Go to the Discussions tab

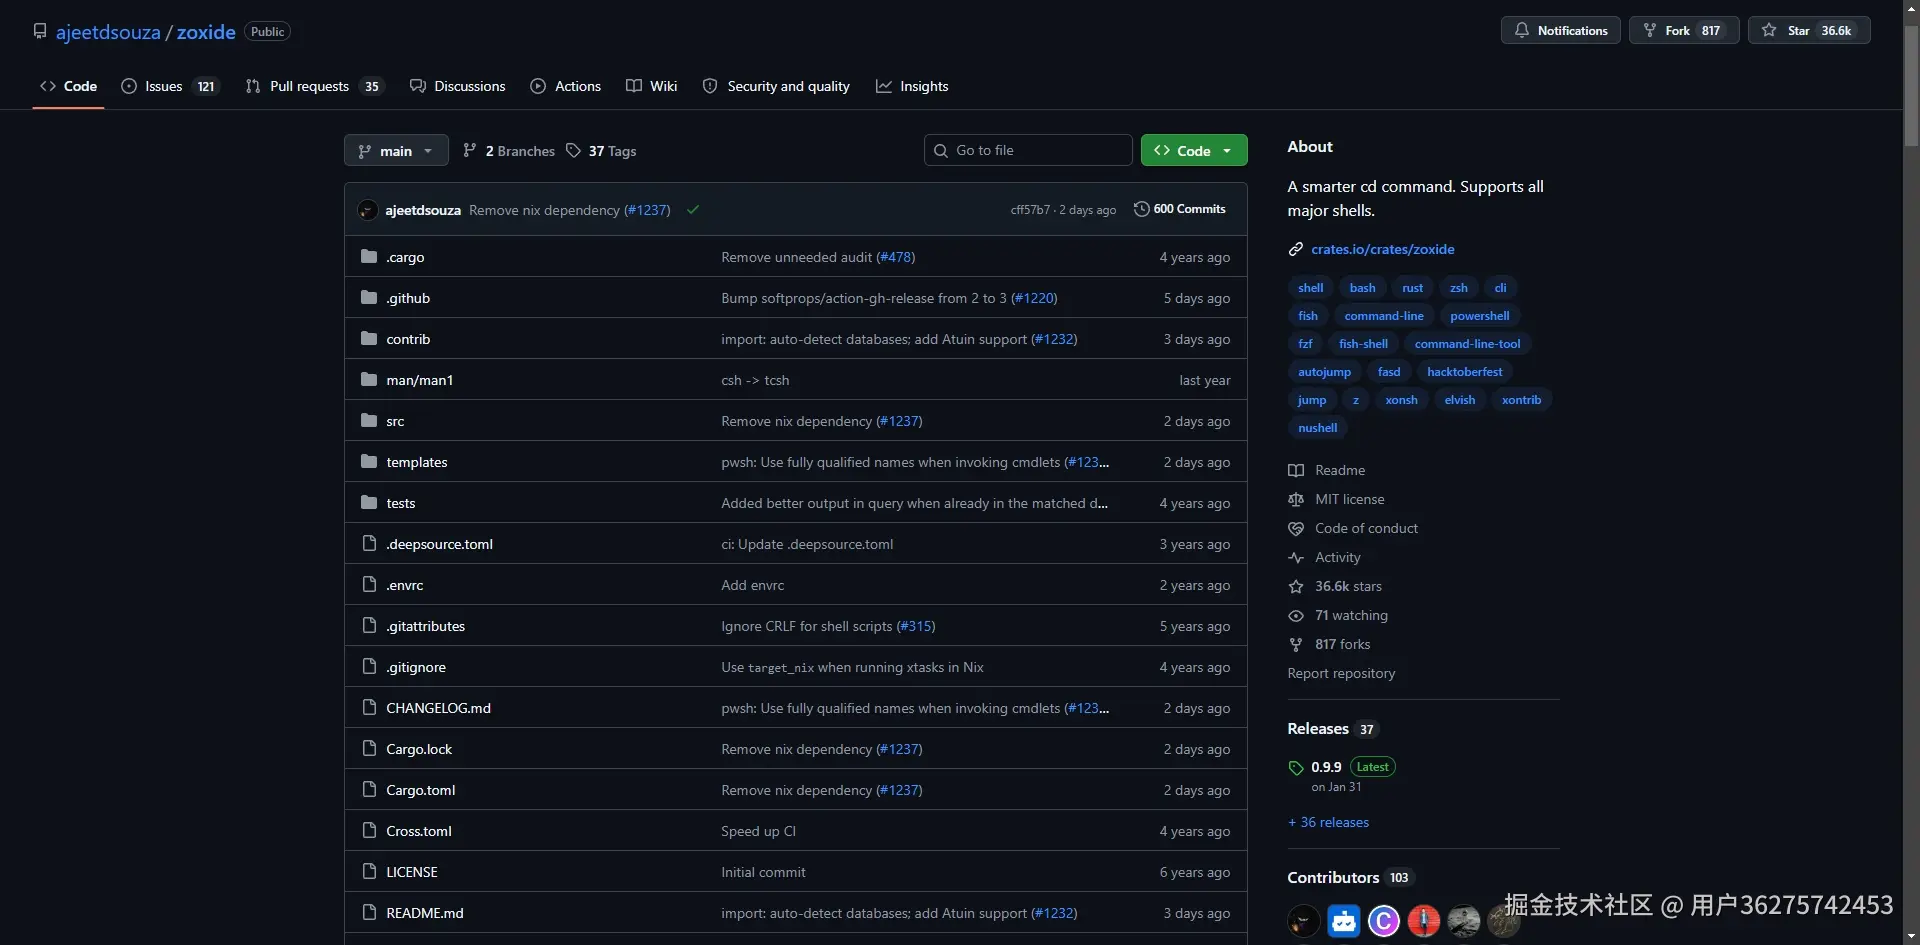tap(458, 86)
